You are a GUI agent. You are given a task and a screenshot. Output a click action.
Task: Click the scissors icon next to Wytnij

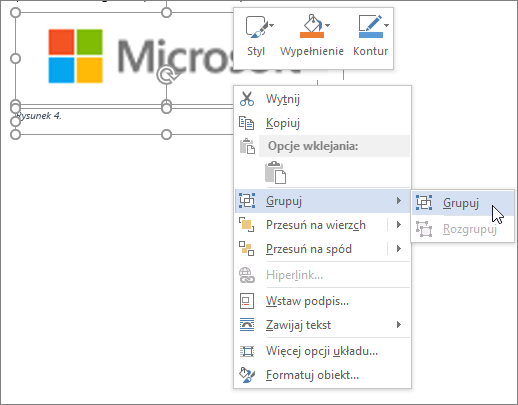point(247,99)
